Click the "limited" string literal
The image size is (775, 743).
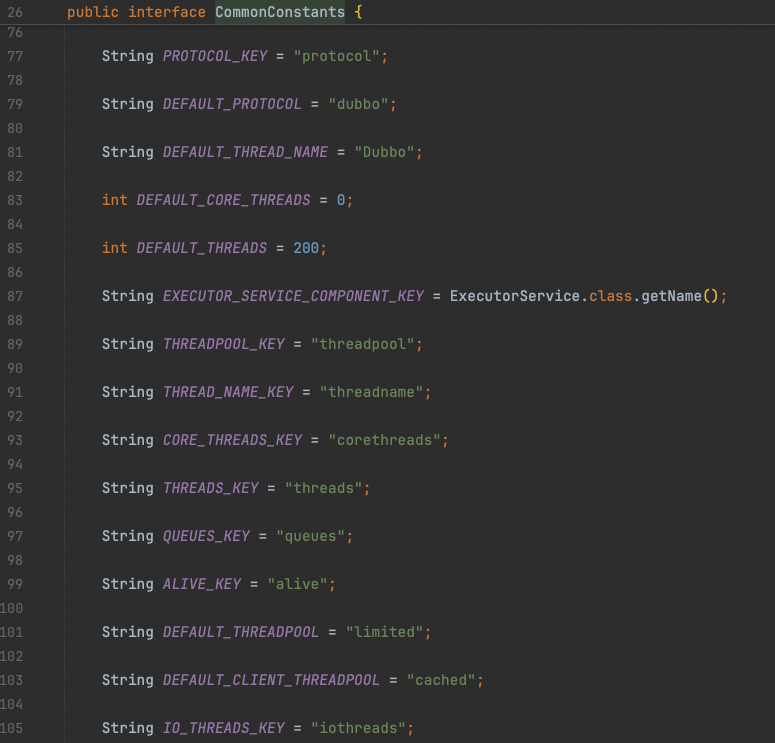[x=388, y=632]
